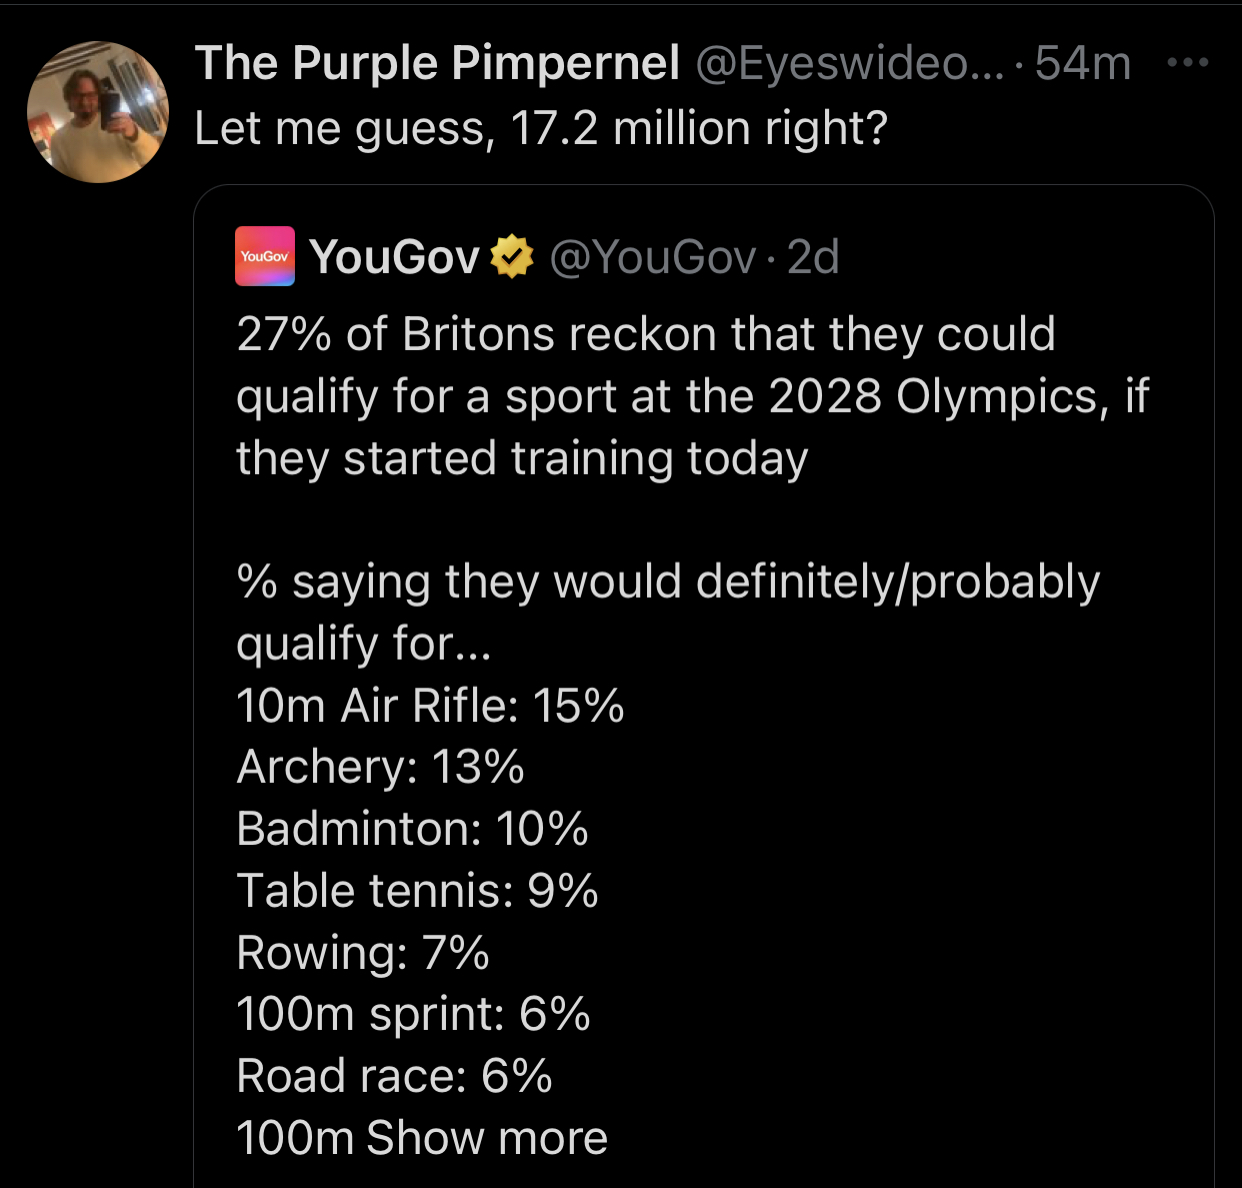
Task: Open the YouGov display name
Action: coord(395,257)
